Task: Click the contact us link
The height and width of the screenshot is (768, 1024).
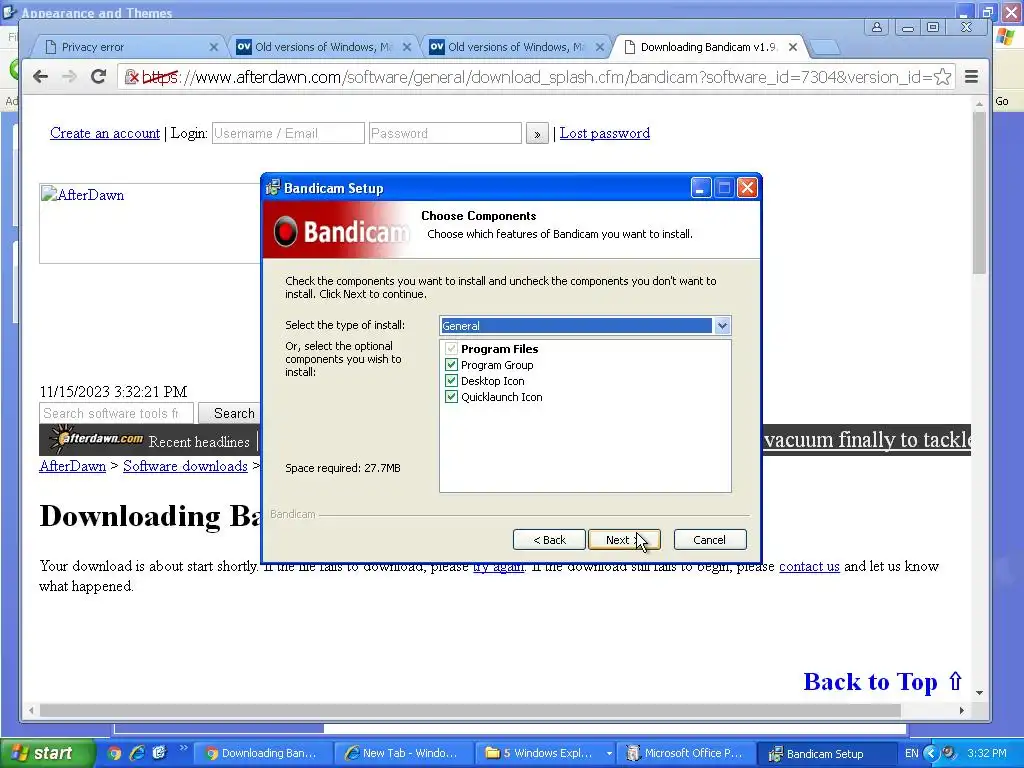Action: (809, 566)
